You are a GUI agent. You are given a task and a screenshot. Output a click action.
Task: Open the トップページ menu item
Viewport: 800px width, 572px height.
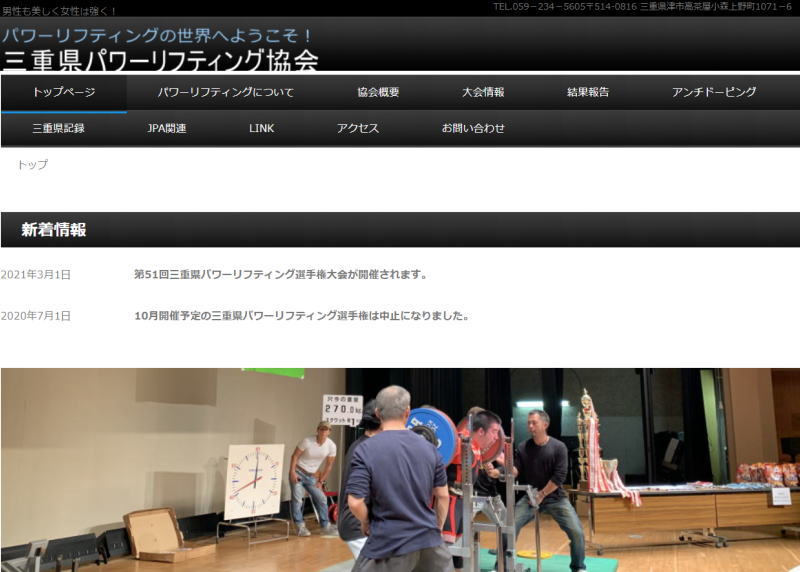(64, 92)
